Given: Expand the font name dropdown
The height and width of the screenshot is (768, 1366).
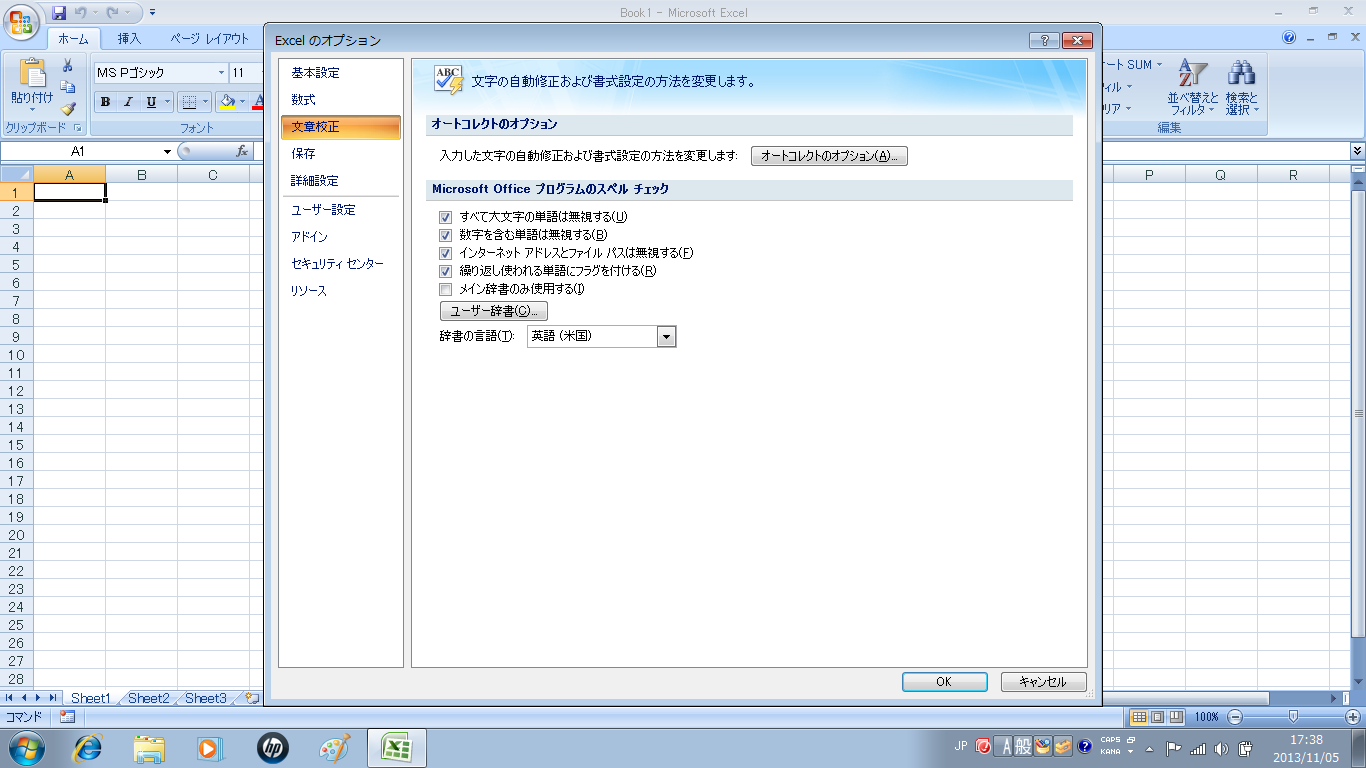Looking at the screenshot, I should pos(222,73).
